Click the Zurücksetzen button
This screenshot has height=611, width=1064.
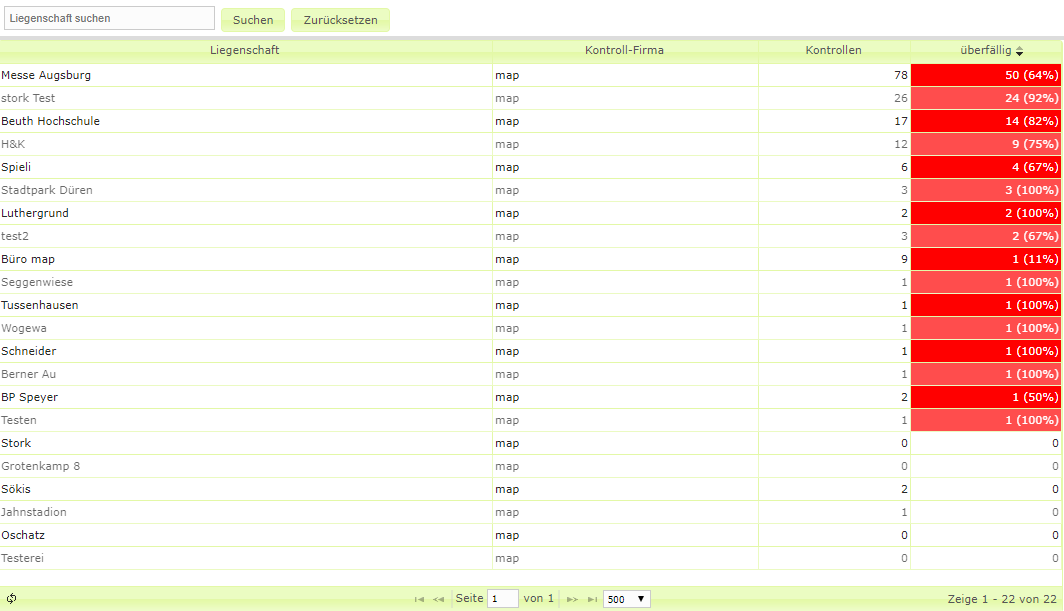(x=340, y=20)
